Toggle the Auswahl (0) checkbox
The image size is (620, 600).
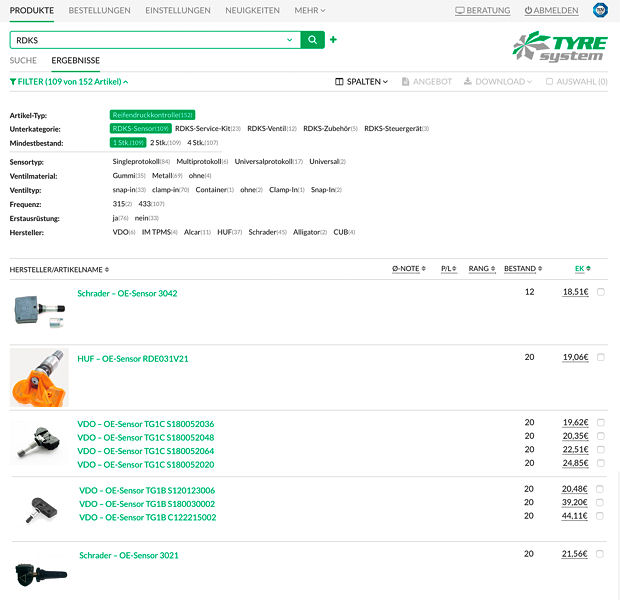point(549,81)
